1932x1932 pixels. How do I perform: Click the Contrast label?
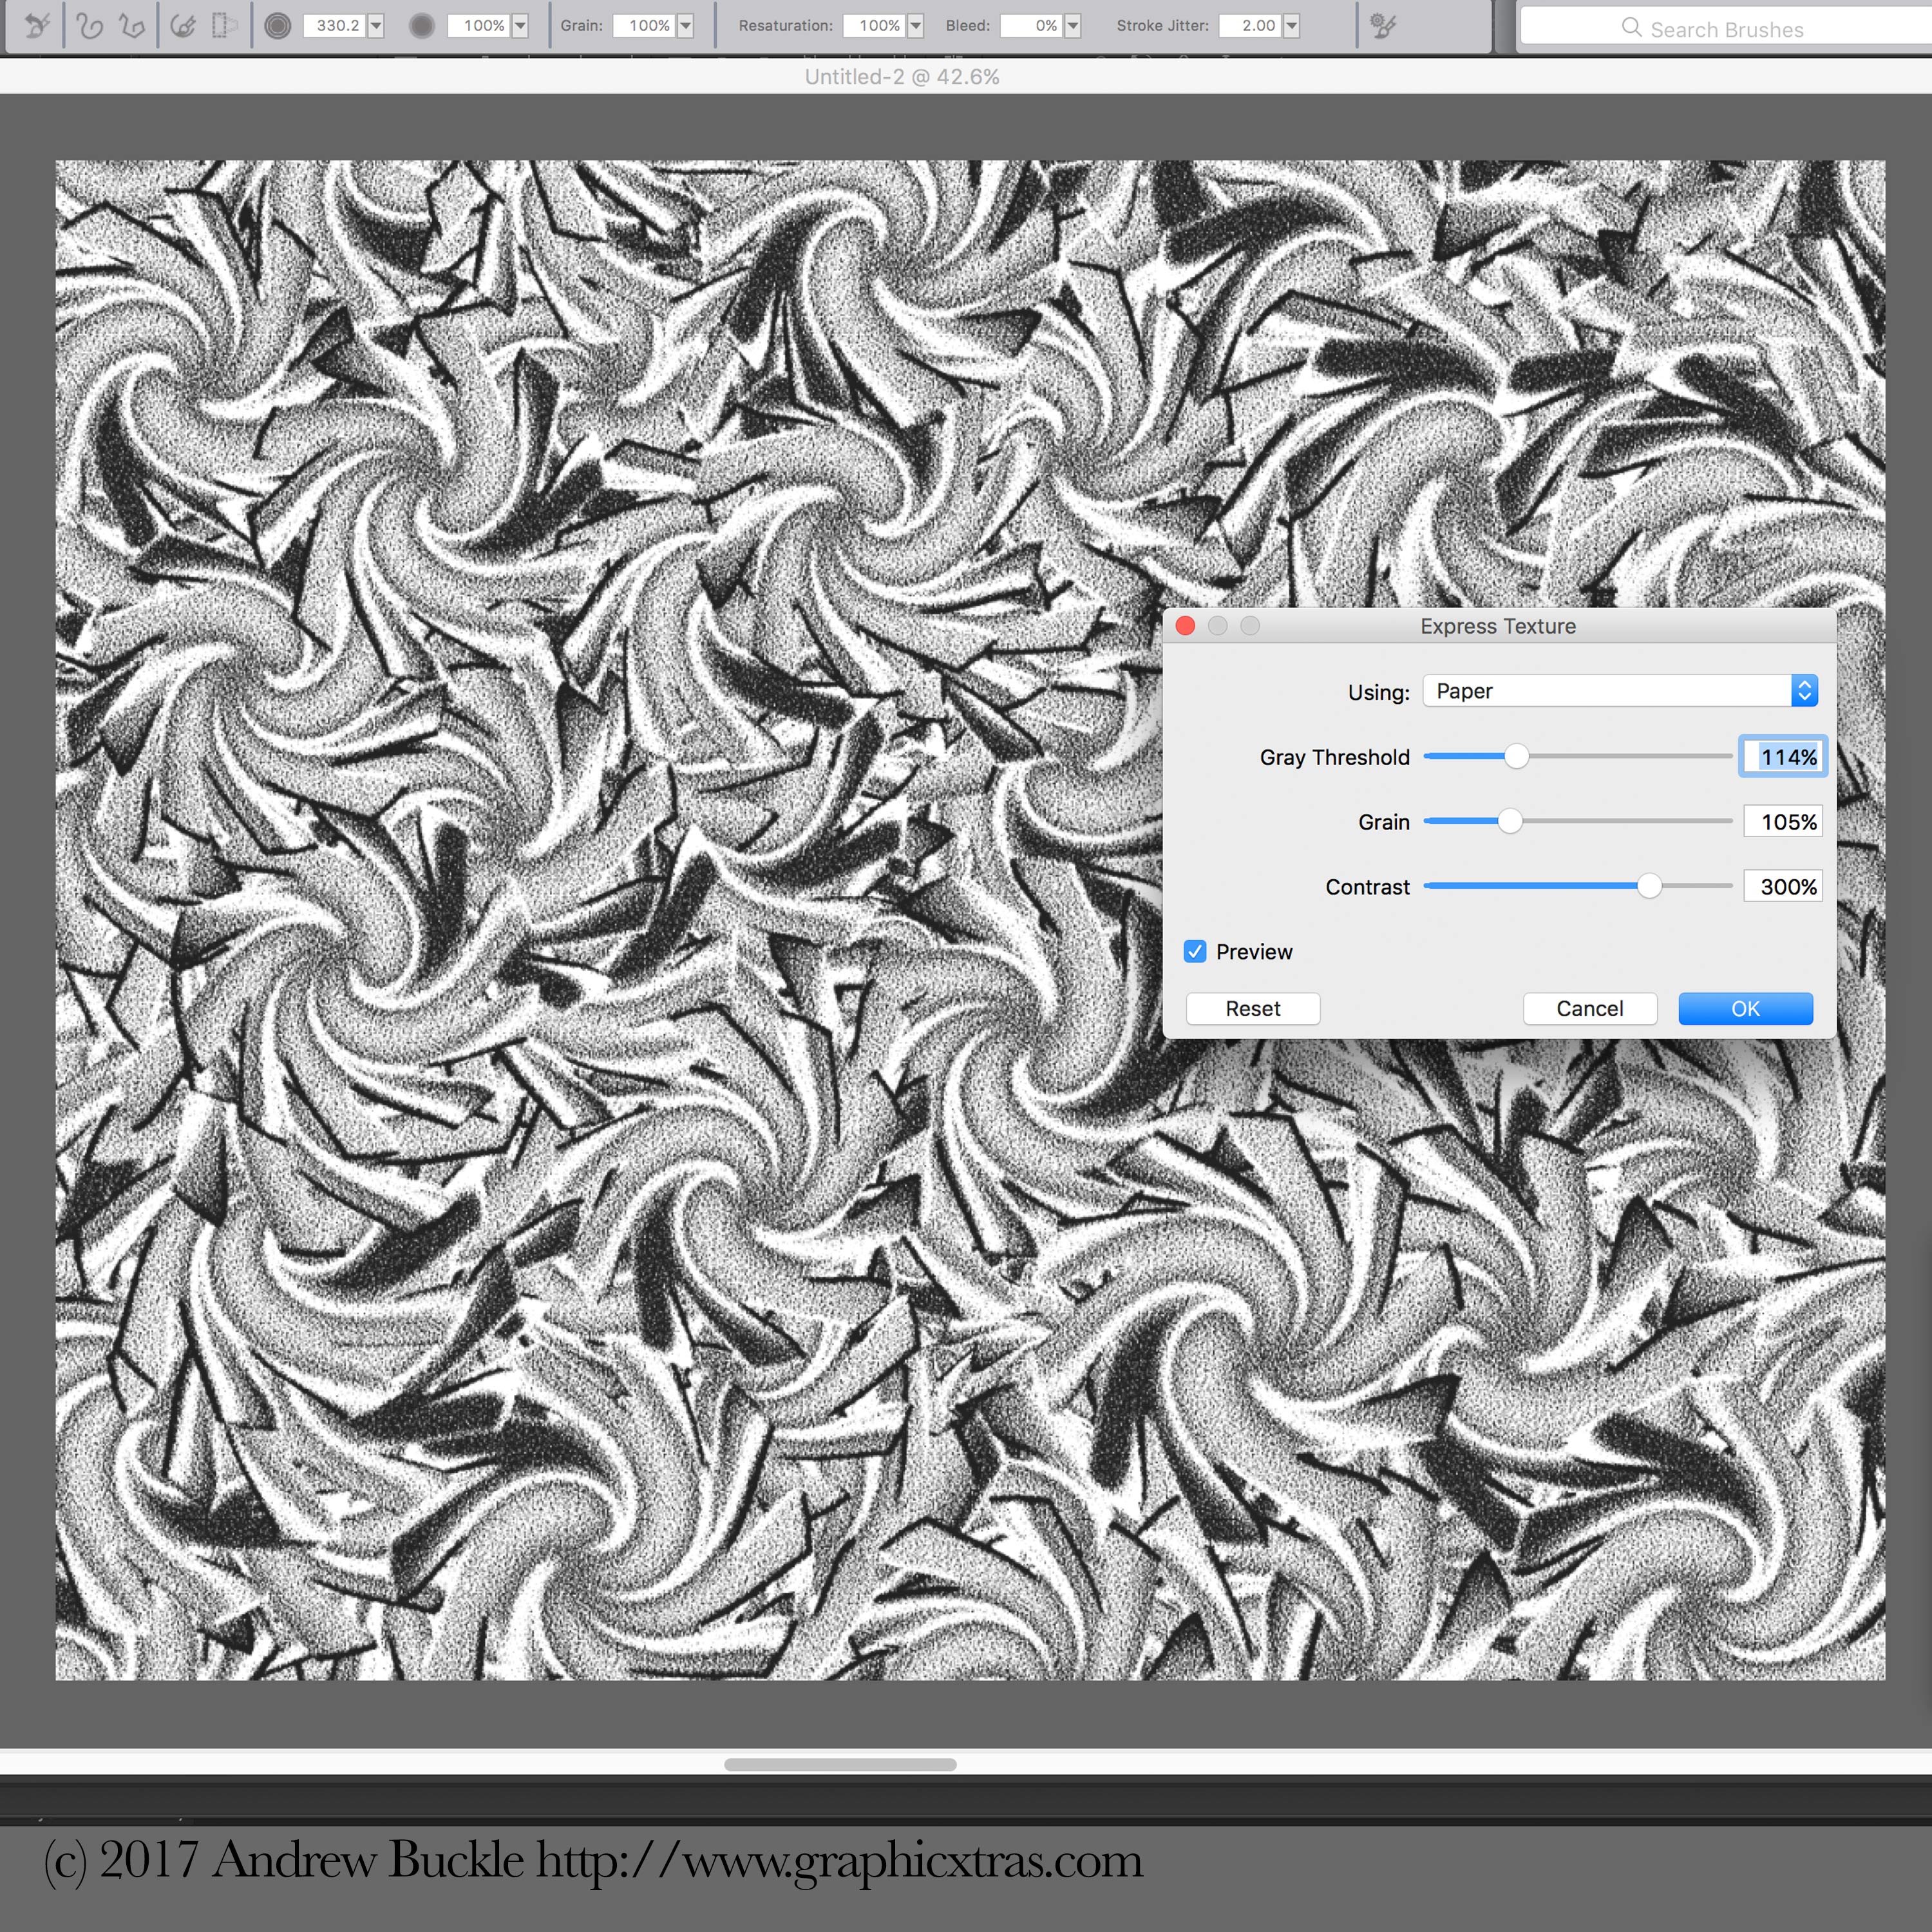1368,888
